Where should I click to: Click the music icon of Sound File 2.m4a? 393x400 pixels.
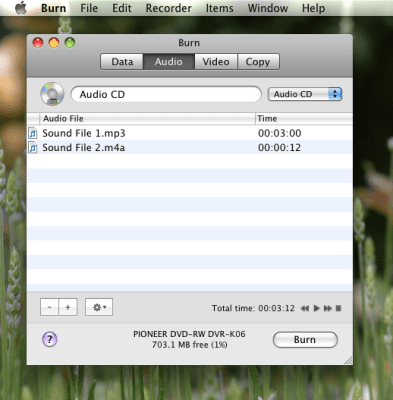coord(33,148)
